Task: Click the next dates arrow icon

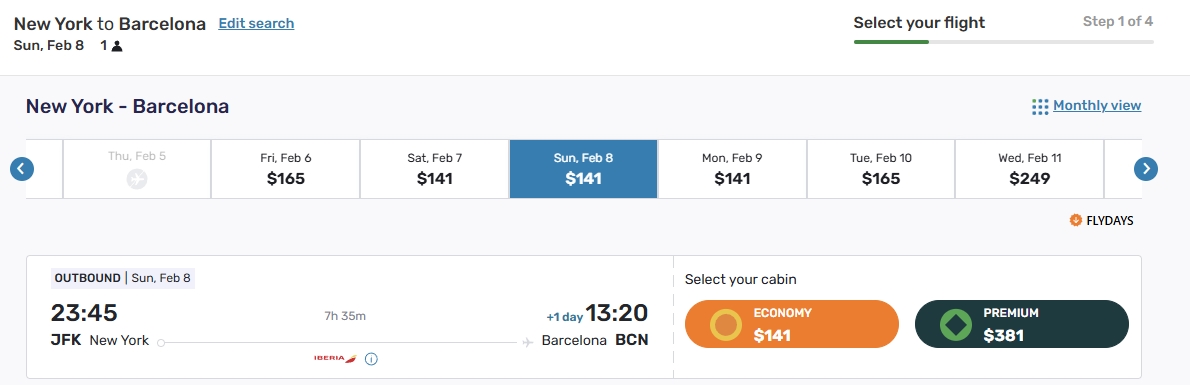Action: coord(1146,169)
